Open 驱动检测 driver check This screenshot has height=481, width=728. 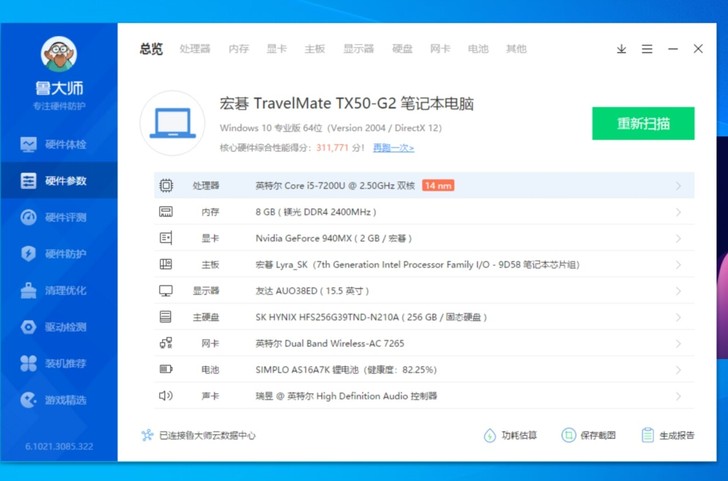coord(58,327)
